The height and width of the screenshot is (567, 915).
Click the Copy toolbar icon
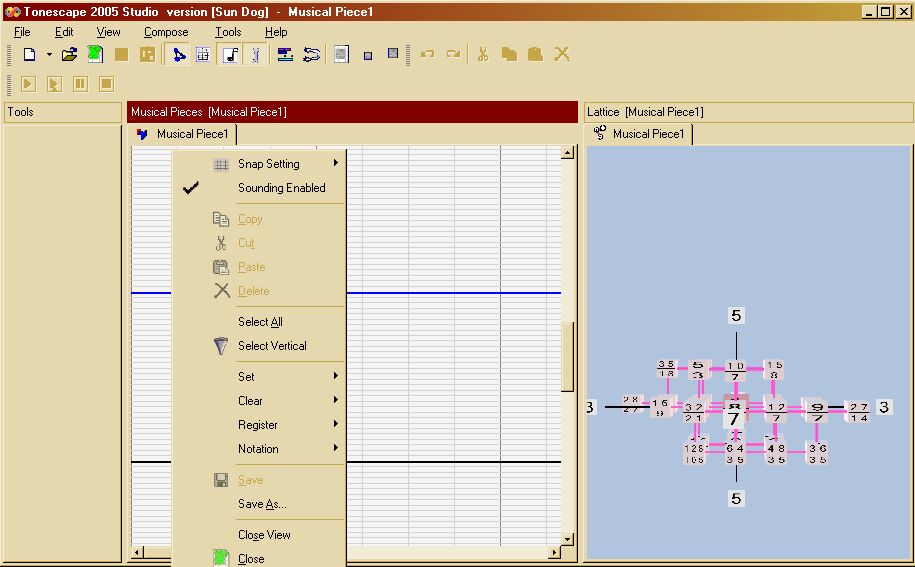(509, 55)
